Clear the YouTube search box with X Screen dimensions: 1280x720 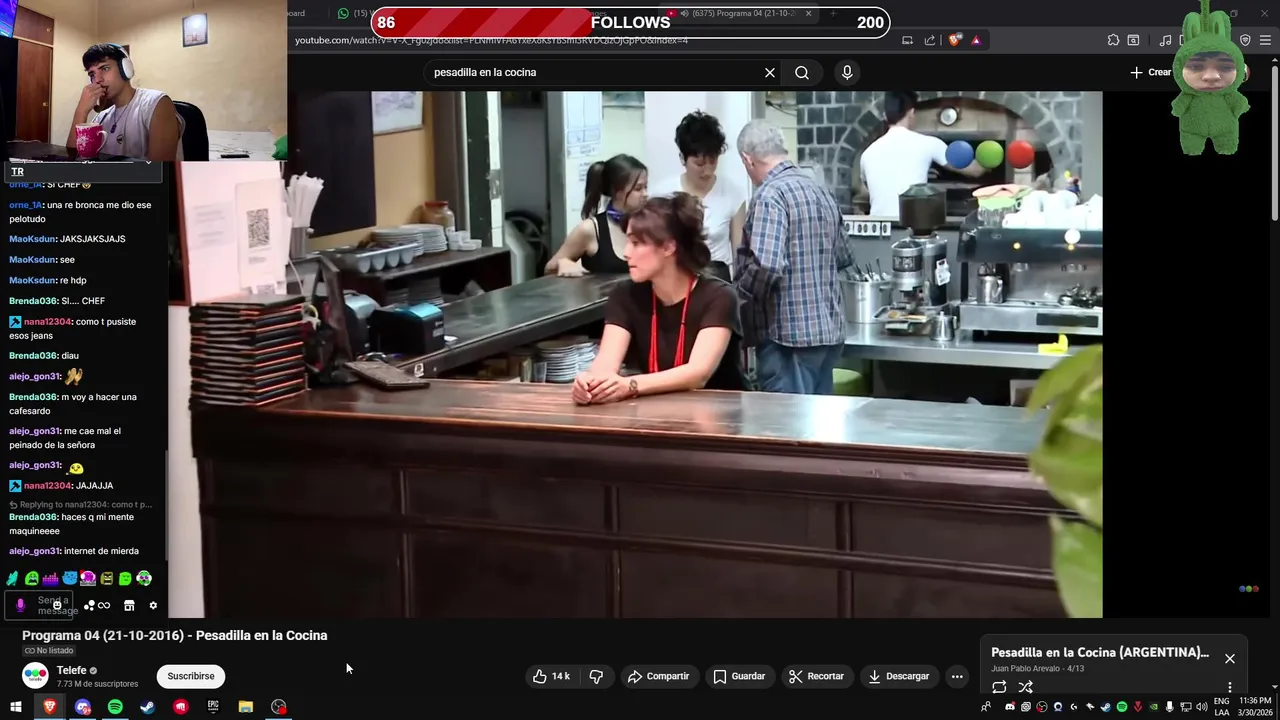click(770, 73)
